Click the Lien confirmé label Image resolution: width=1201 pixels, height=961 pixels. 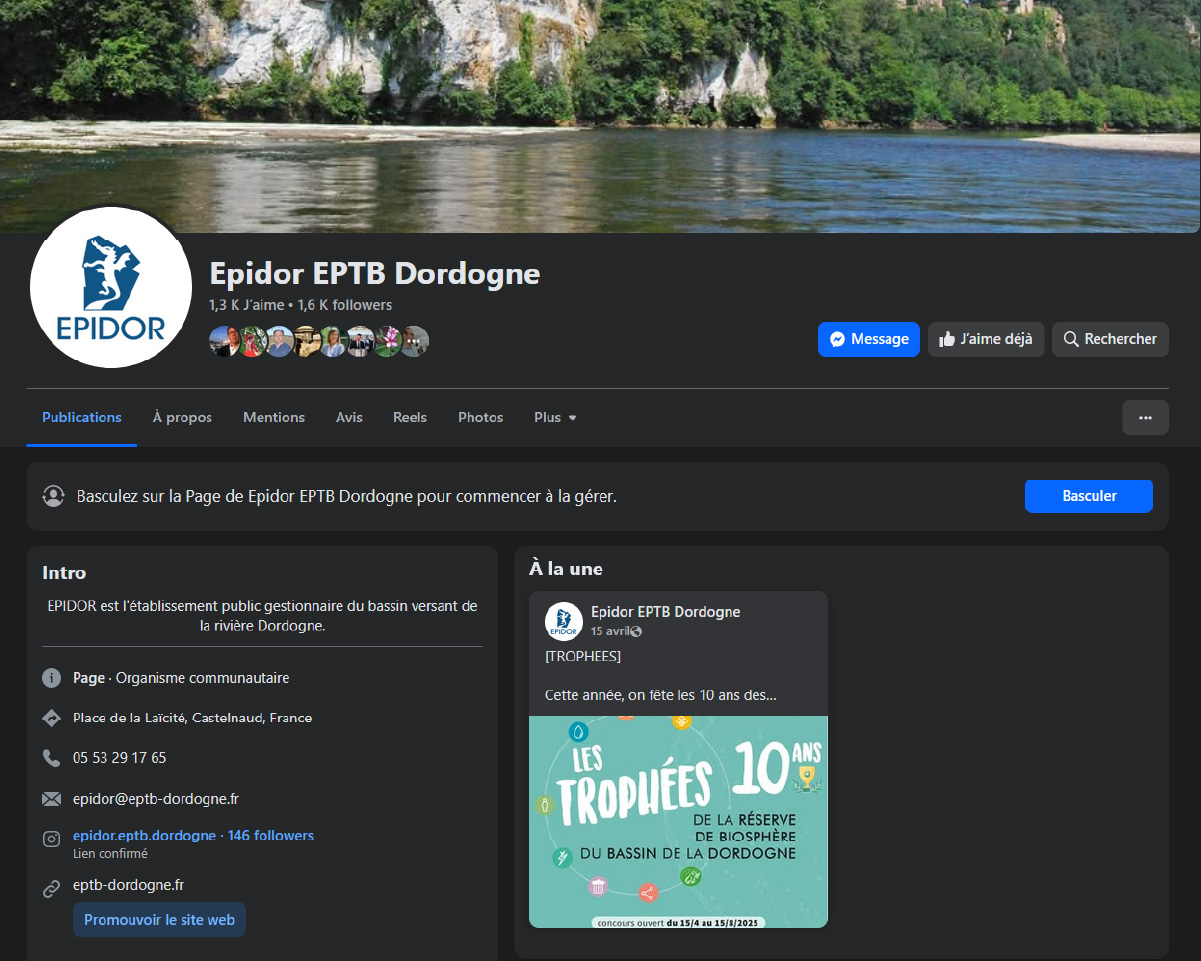[x=110, y=854]
